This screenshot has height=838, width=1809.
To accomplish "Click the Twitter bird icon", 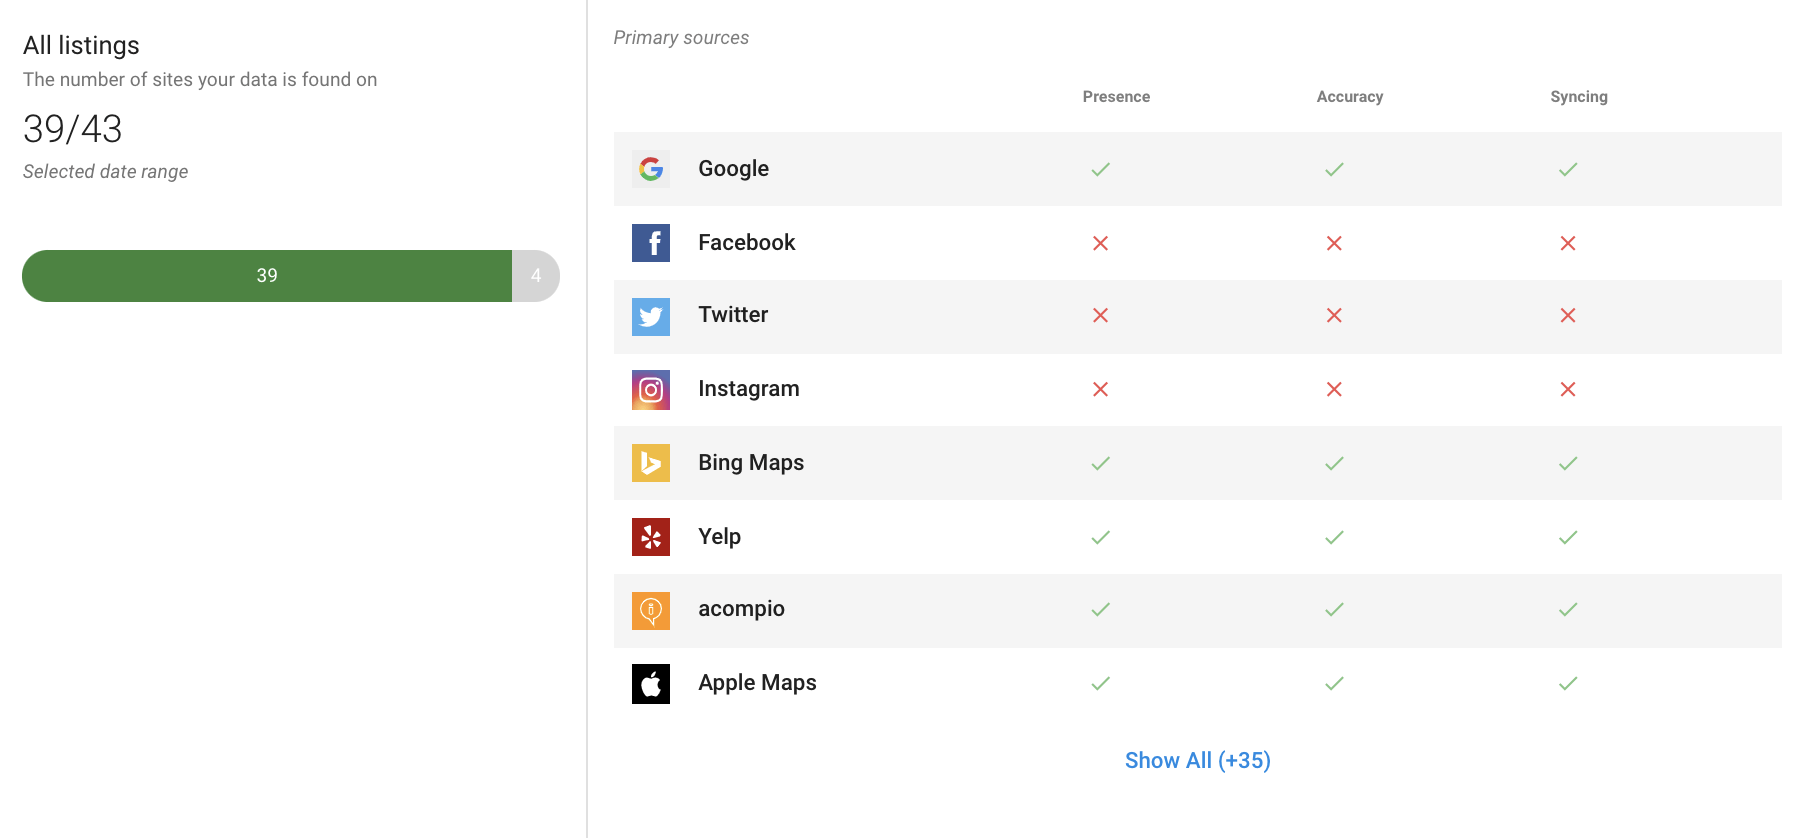I will click(651, 316).
